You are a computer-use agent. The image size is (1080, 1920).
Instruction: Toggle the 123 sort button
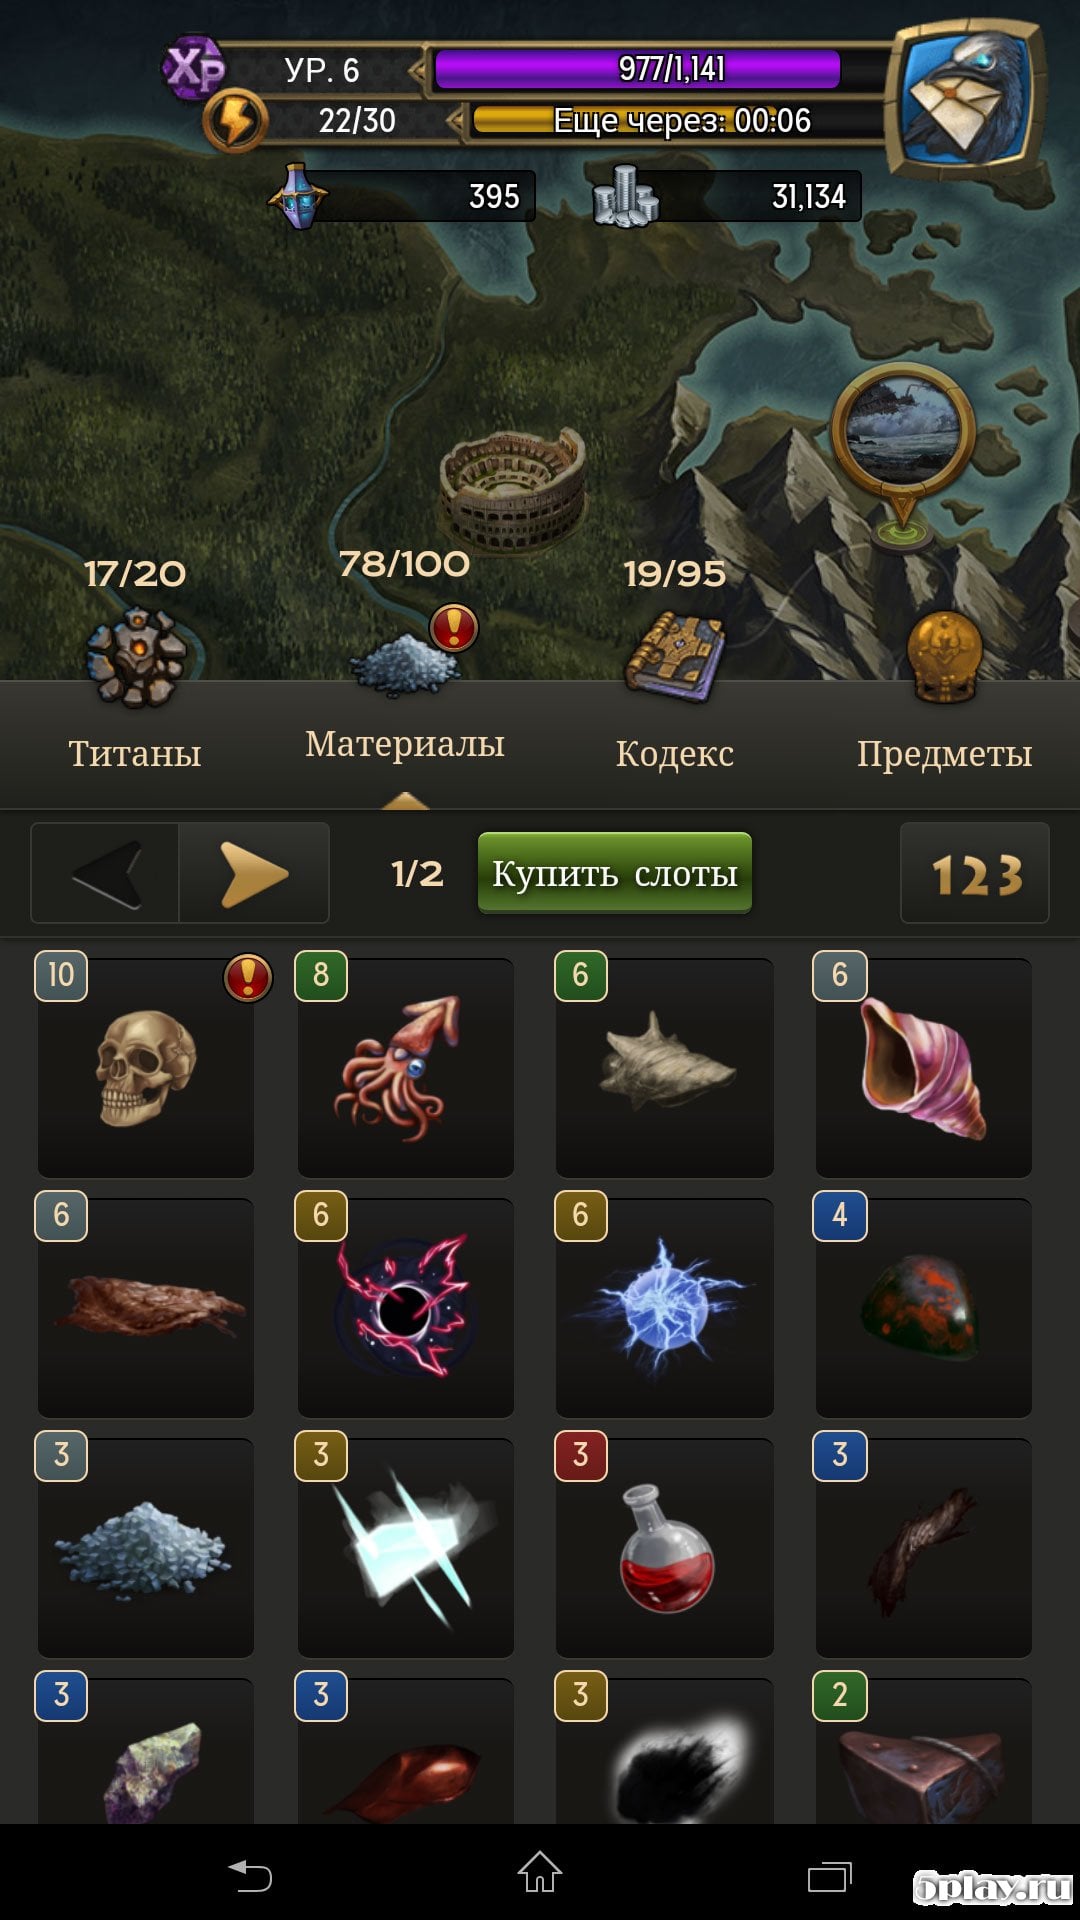click(975, 874)
